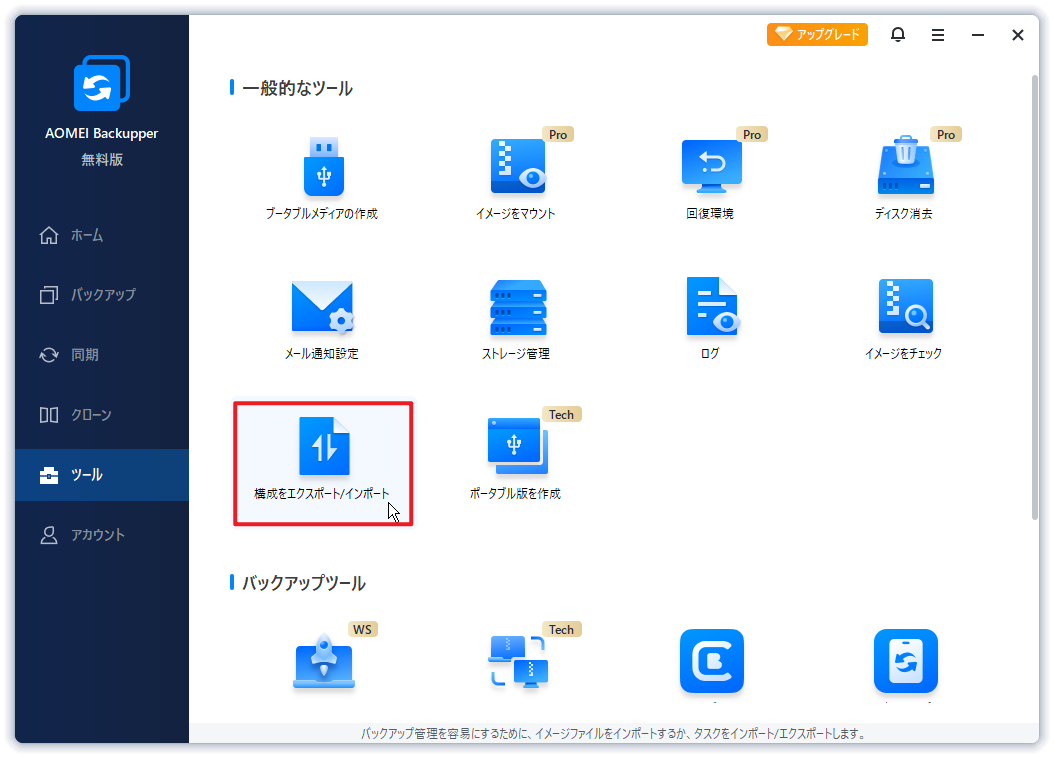Open 回復環境 tool
This screenshot has width=1054, height=758.
[711, 179]
